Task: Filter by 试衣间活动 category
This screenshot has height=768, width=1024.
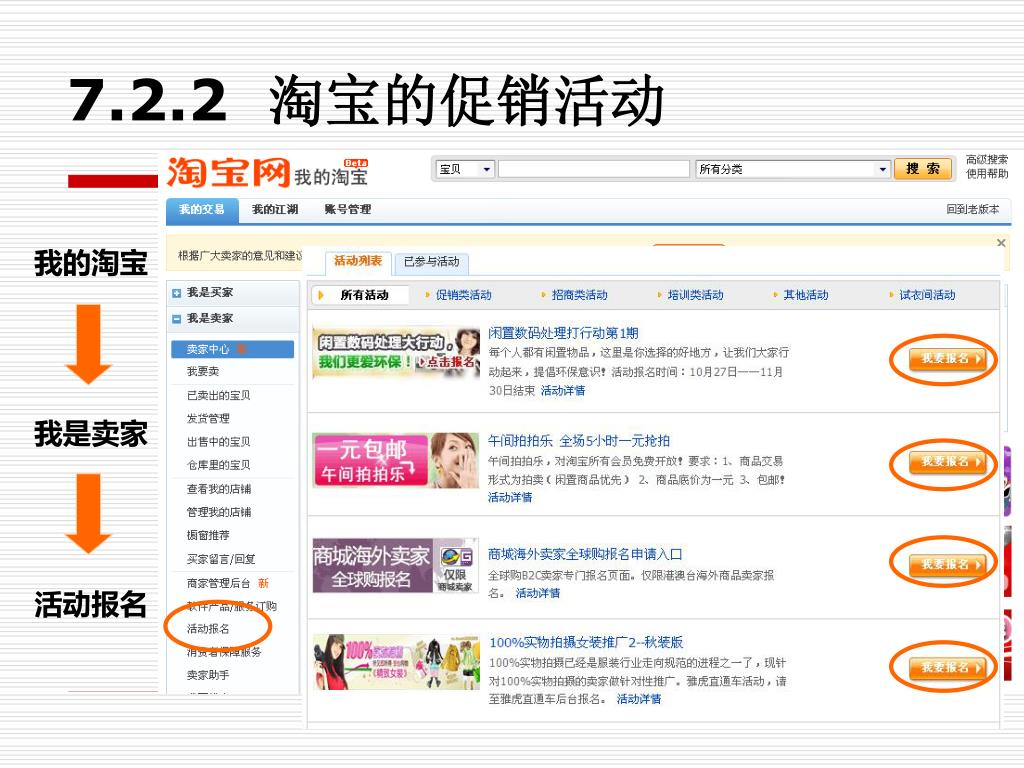Action: tap(927, 295)
